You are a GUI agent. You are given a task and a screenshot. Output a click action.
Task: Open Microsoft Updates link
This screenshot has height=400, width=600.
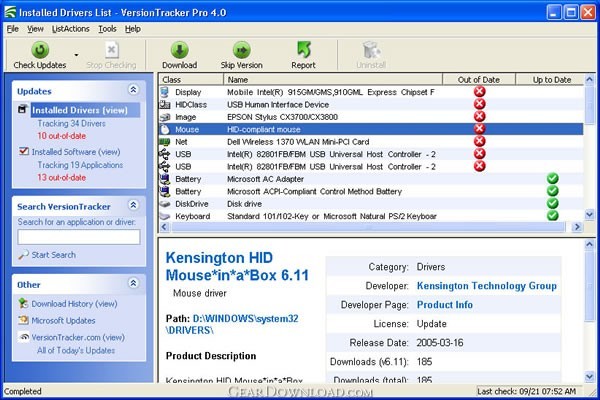64,321
